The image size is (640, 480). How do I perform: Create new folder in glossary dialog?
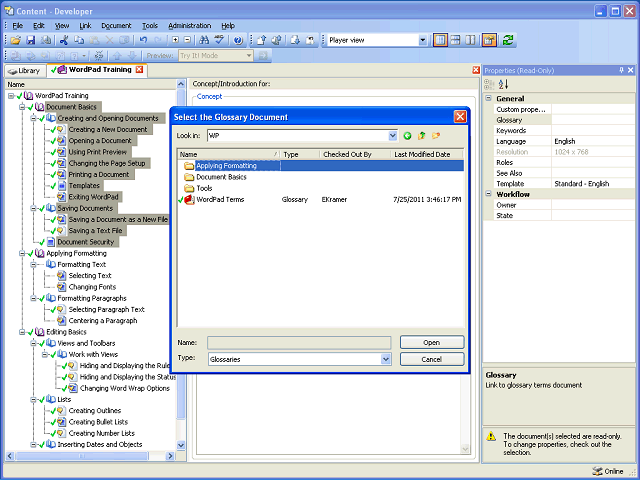(x=436, y=135)
